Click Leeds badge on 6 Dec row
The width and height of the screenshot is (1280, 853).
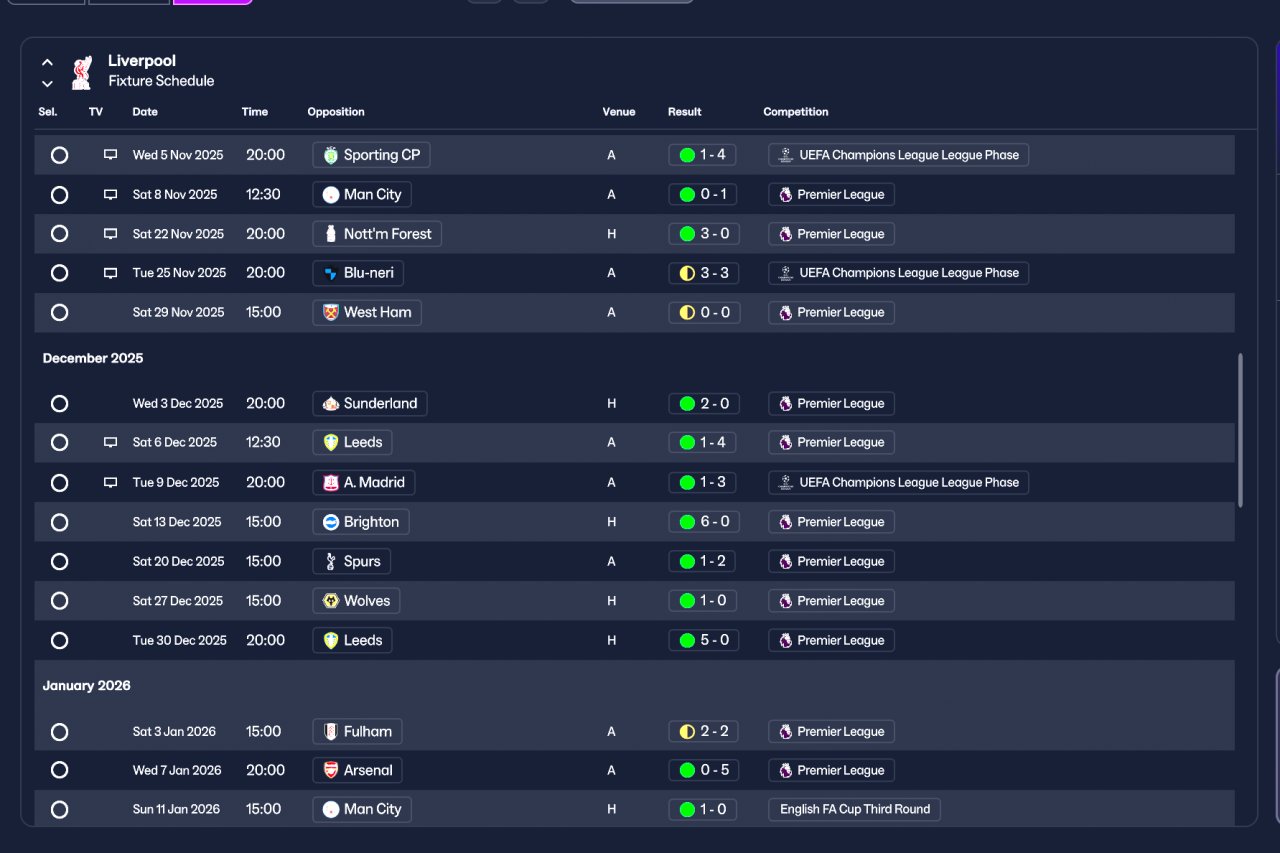(x=331, y=442)
